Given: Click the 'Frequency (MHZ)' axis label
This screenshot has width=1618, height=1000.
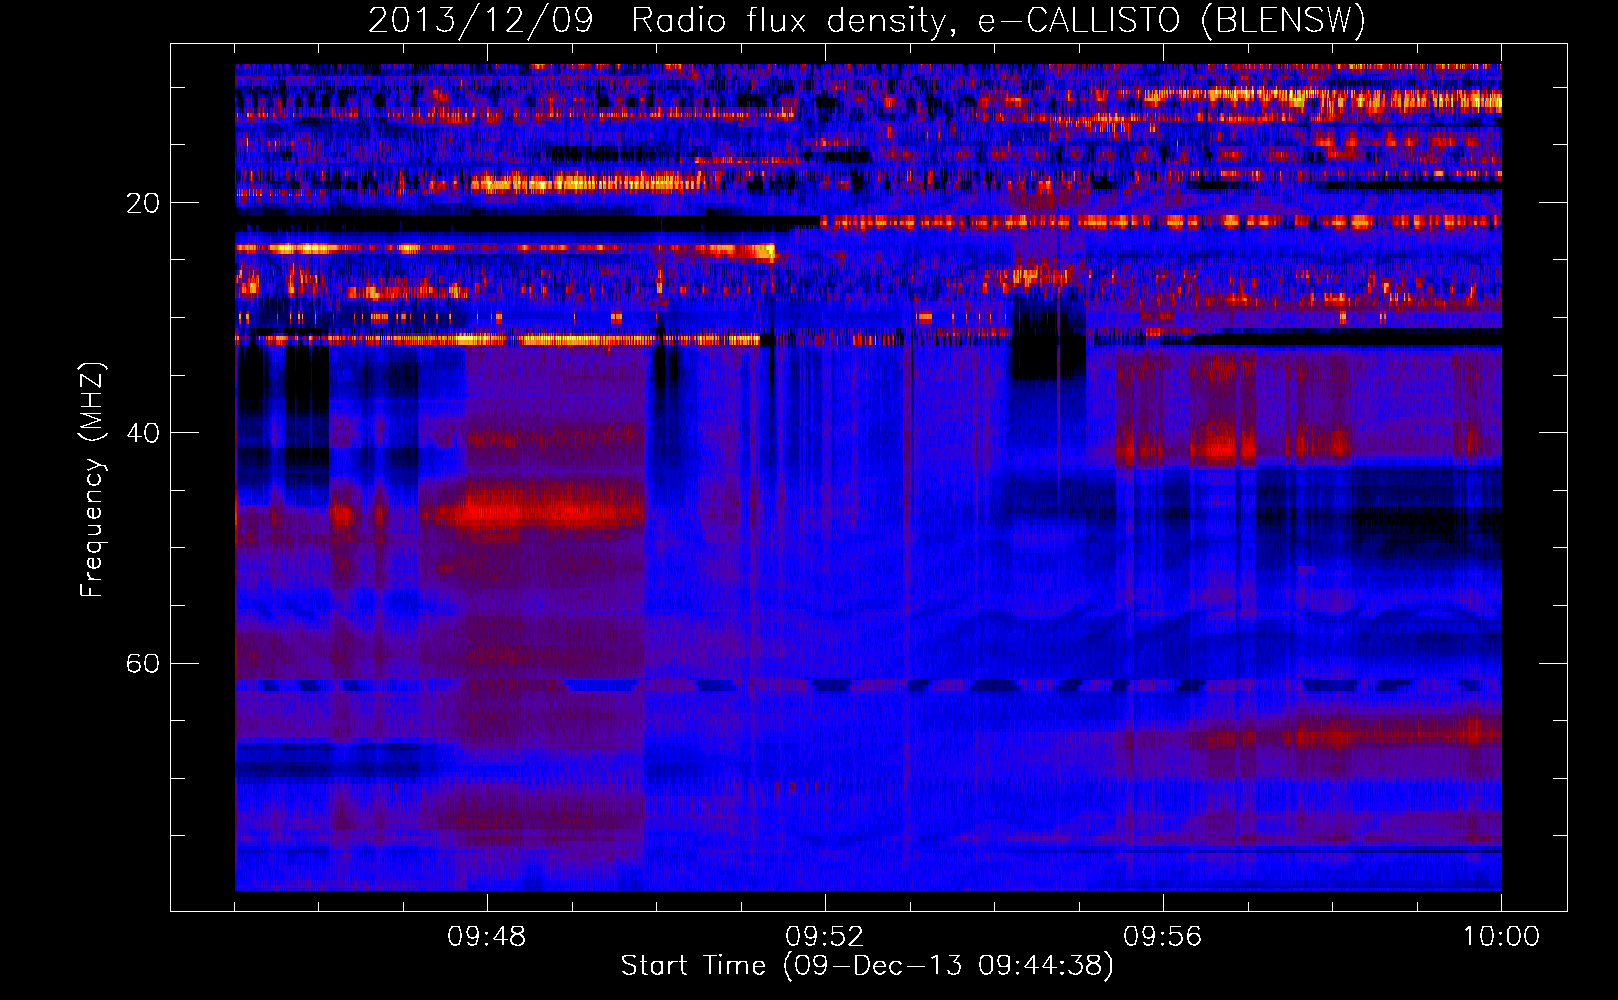Looking at the screenshot, I should pyautogui.click(x=92, y=480).
